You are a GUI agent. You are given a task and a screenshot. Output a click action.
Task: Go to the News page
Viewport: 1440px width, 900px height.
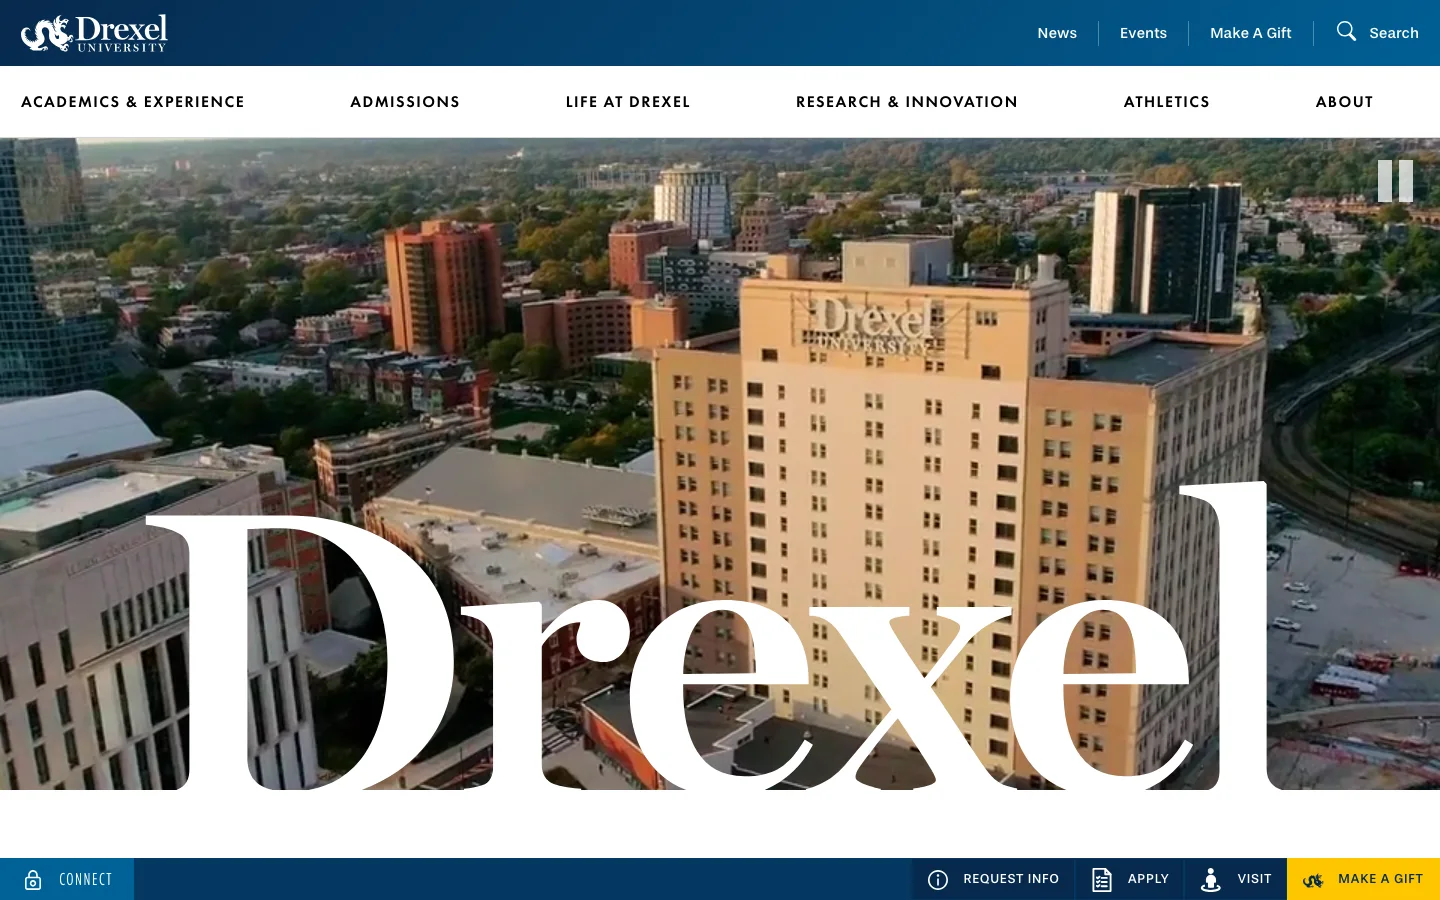(1057, 33)
